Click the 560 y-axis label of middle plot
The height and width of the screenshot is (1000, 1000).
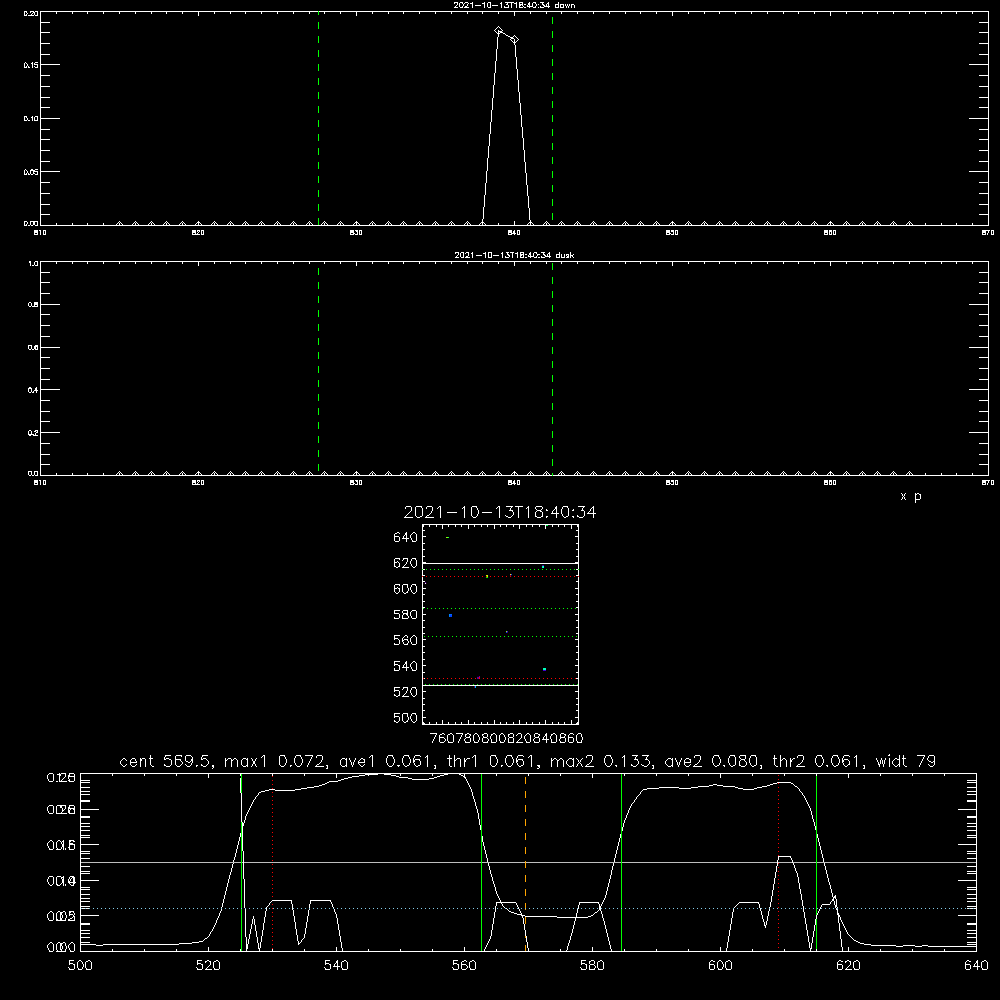tap(406, 640)
